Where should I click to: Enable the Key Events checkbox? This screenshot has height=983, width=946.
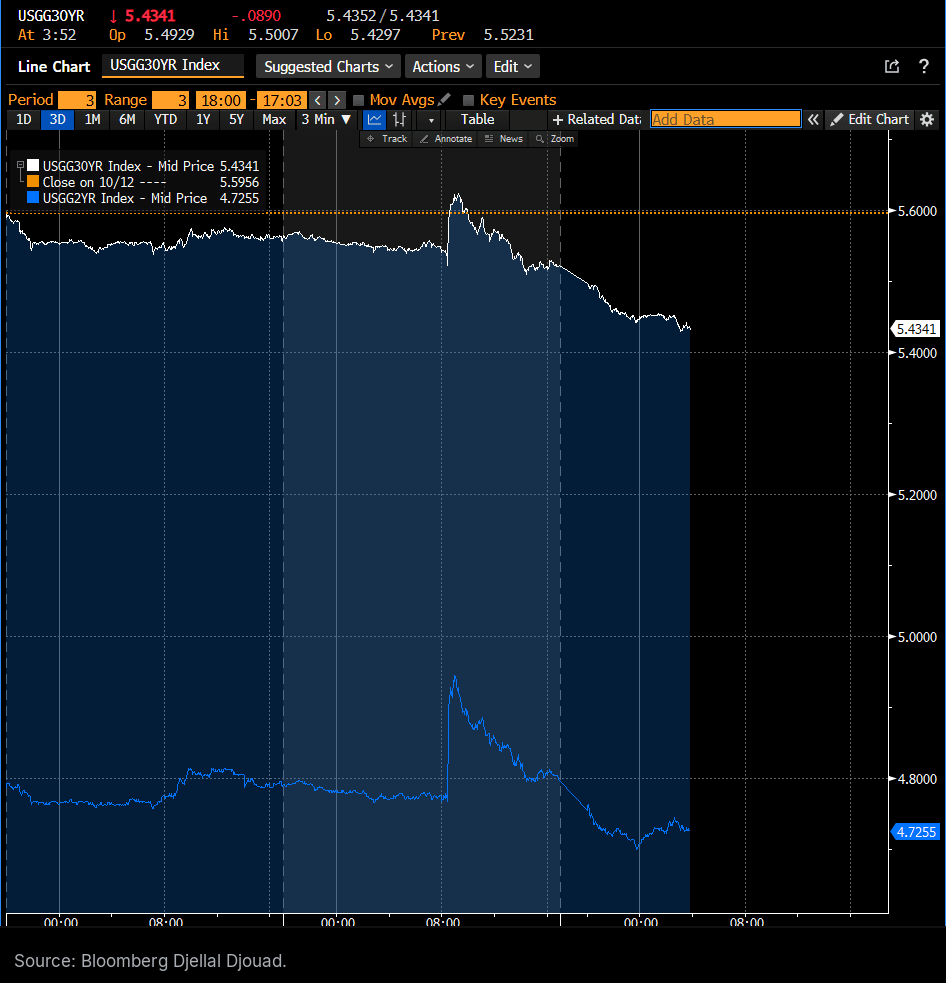(x=468, y=100)
